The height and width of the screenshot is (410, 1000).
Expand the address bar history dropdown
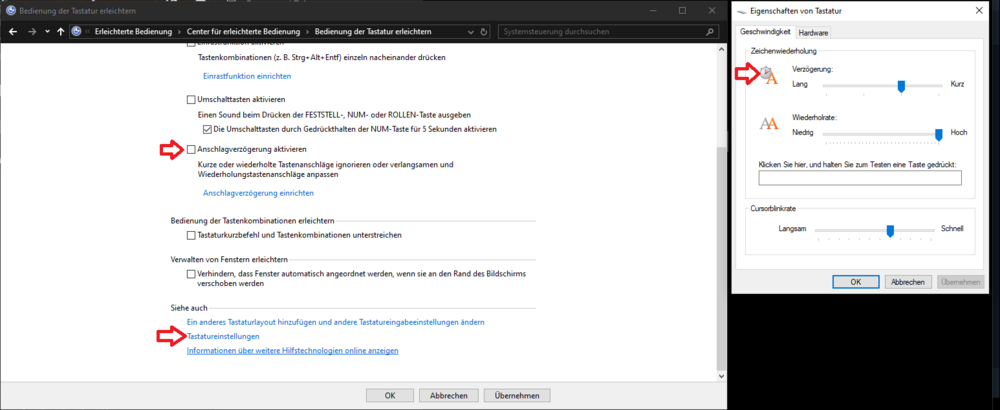coord(471,31)
